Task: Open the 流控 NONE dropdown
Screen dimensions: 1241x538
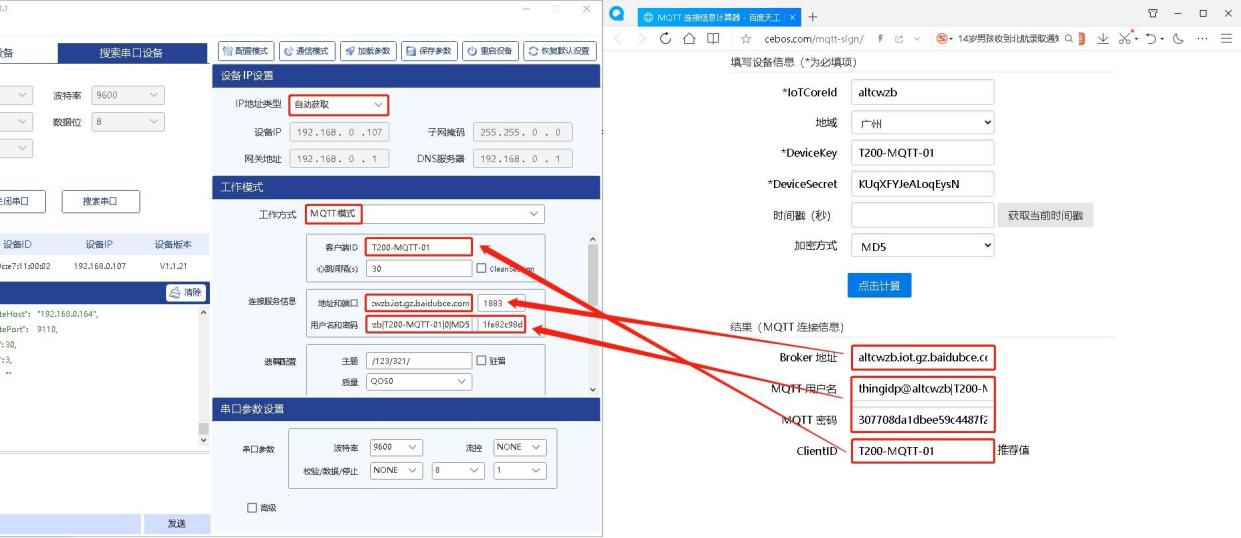Action: point(520,447)
